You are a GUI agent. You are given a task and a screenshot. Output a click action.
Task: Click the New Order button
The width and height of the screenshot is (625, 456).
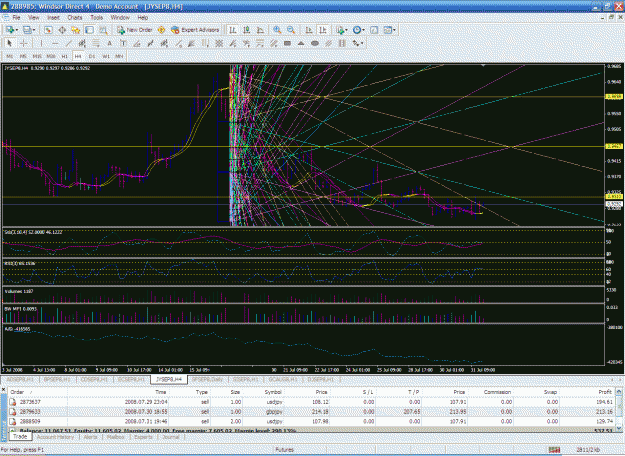pos(134,30)
